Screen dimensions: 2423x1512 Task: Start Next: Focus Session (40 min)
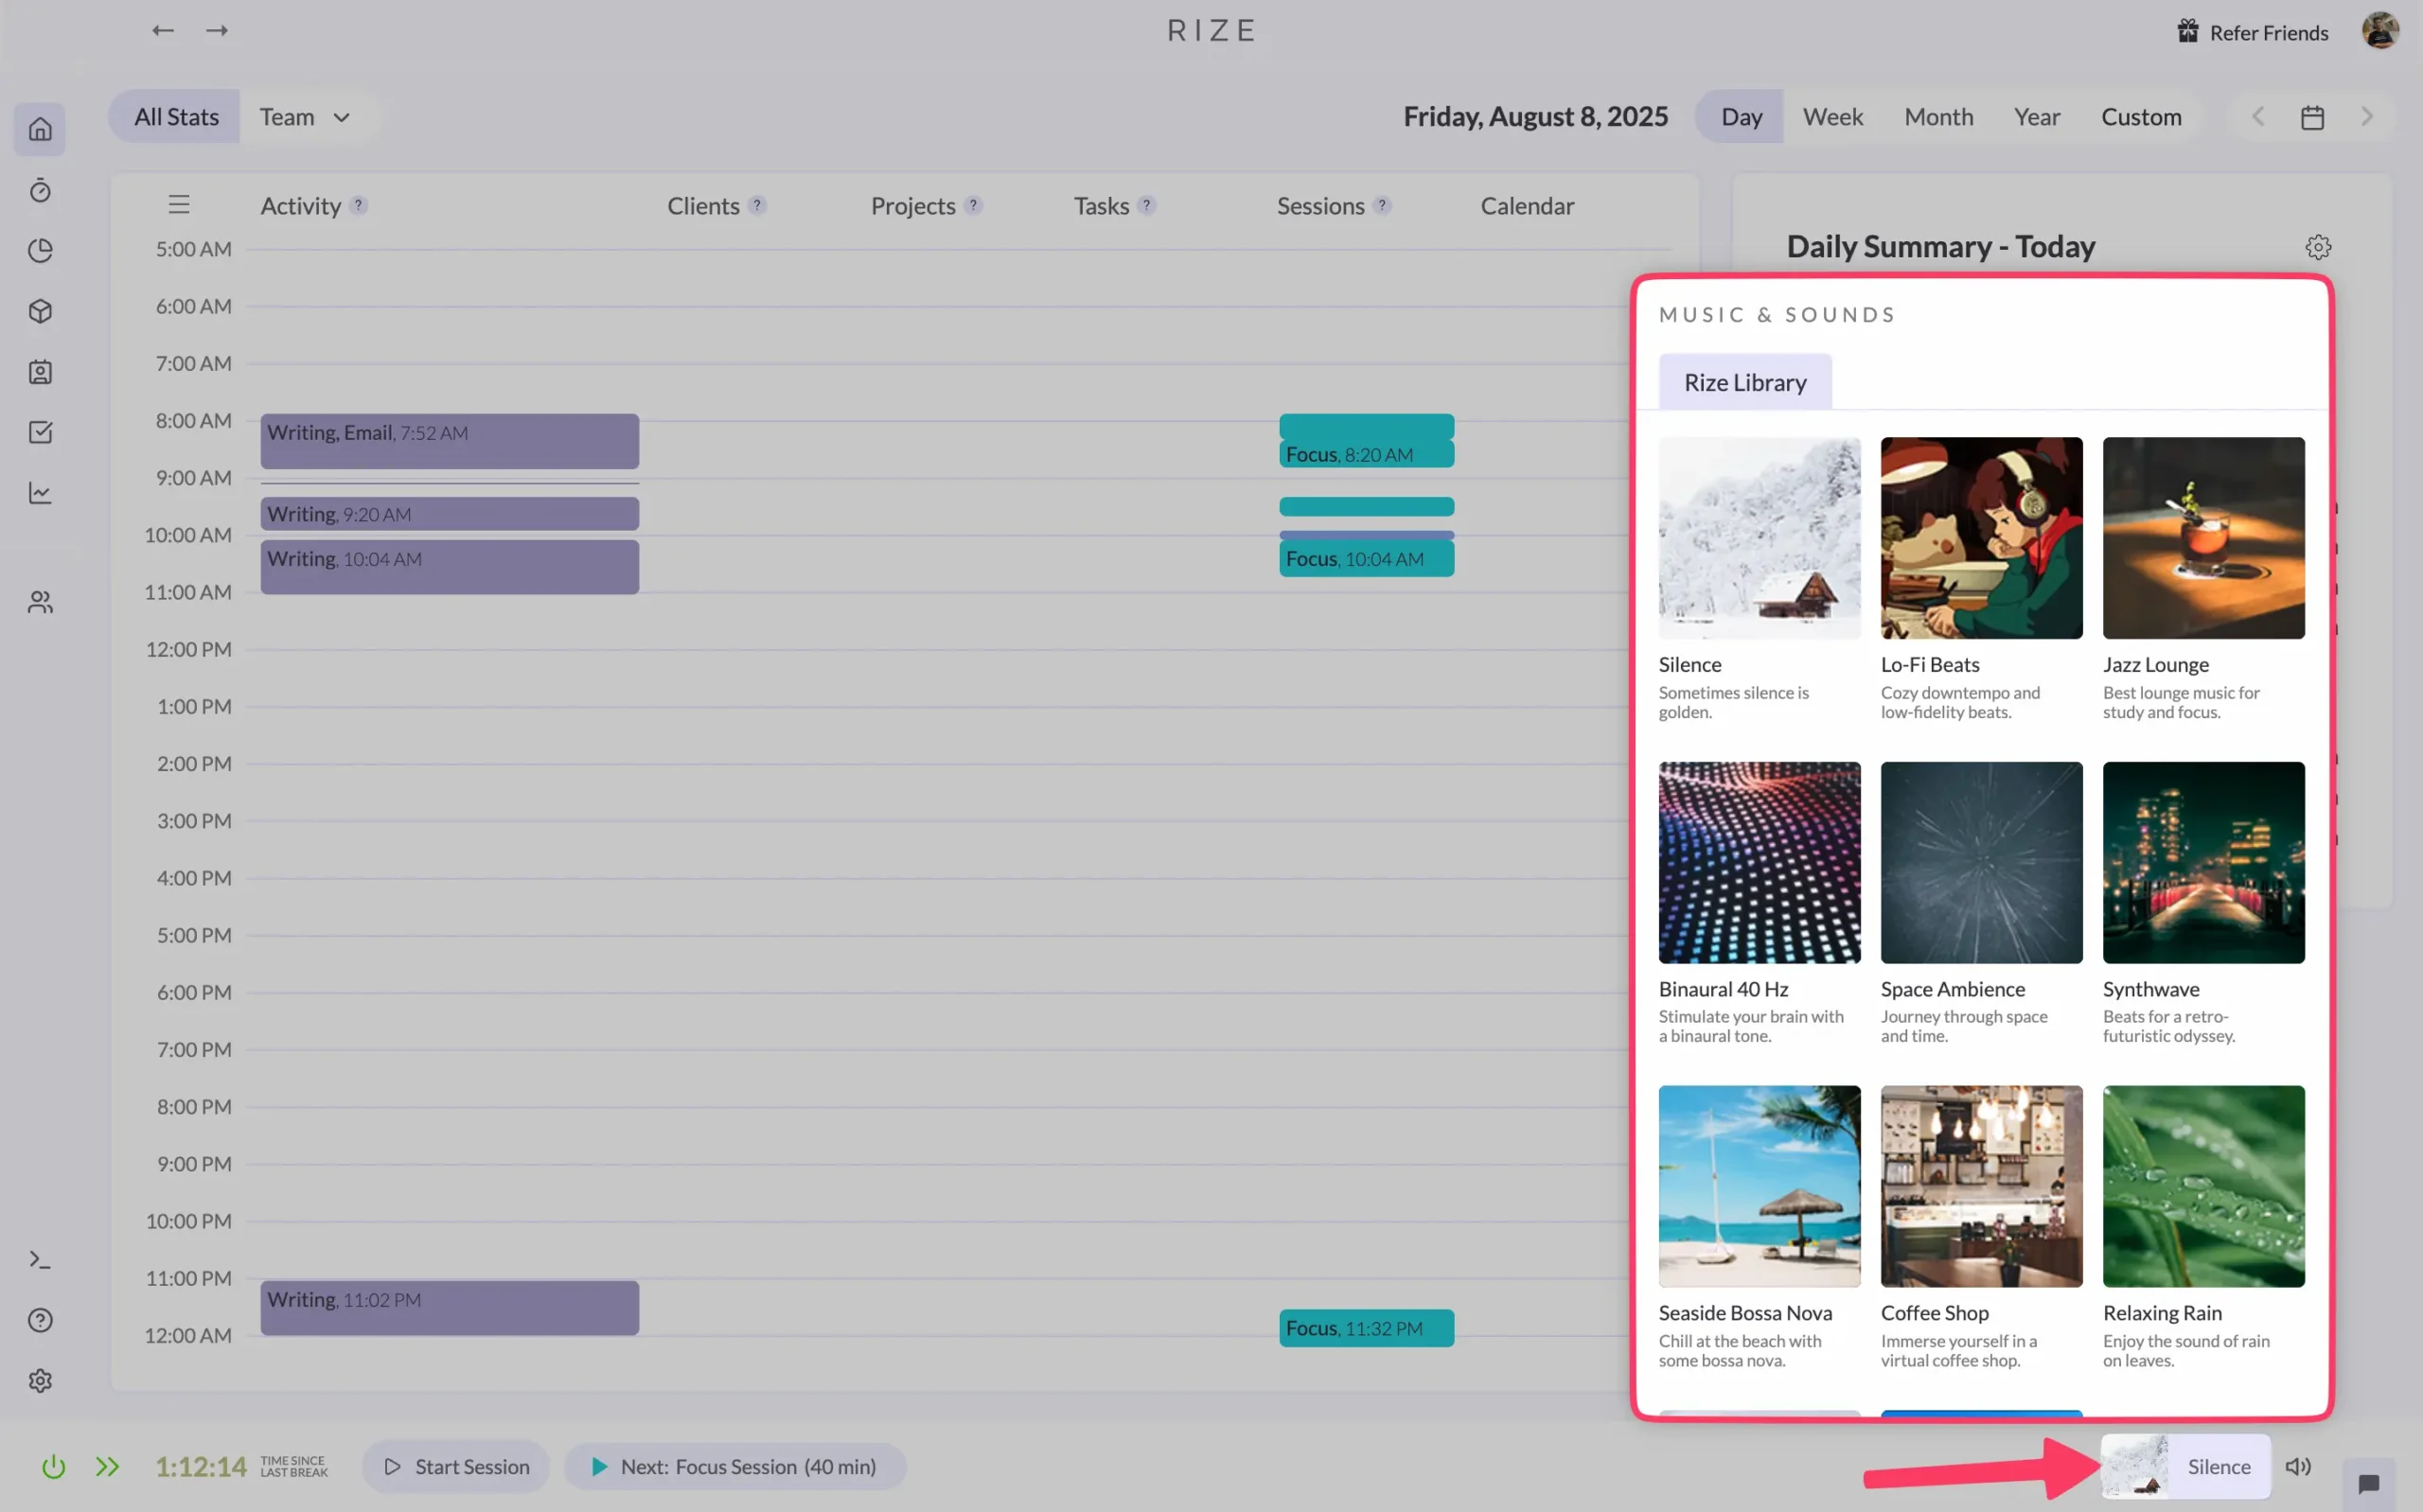[x=735, y=1466]
